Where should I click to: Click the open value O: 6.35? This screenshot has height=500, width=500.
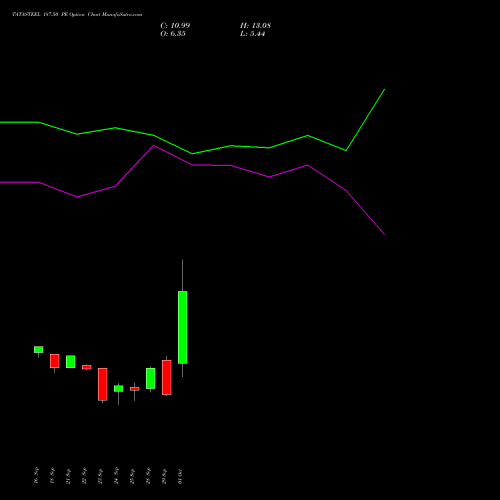173,34
